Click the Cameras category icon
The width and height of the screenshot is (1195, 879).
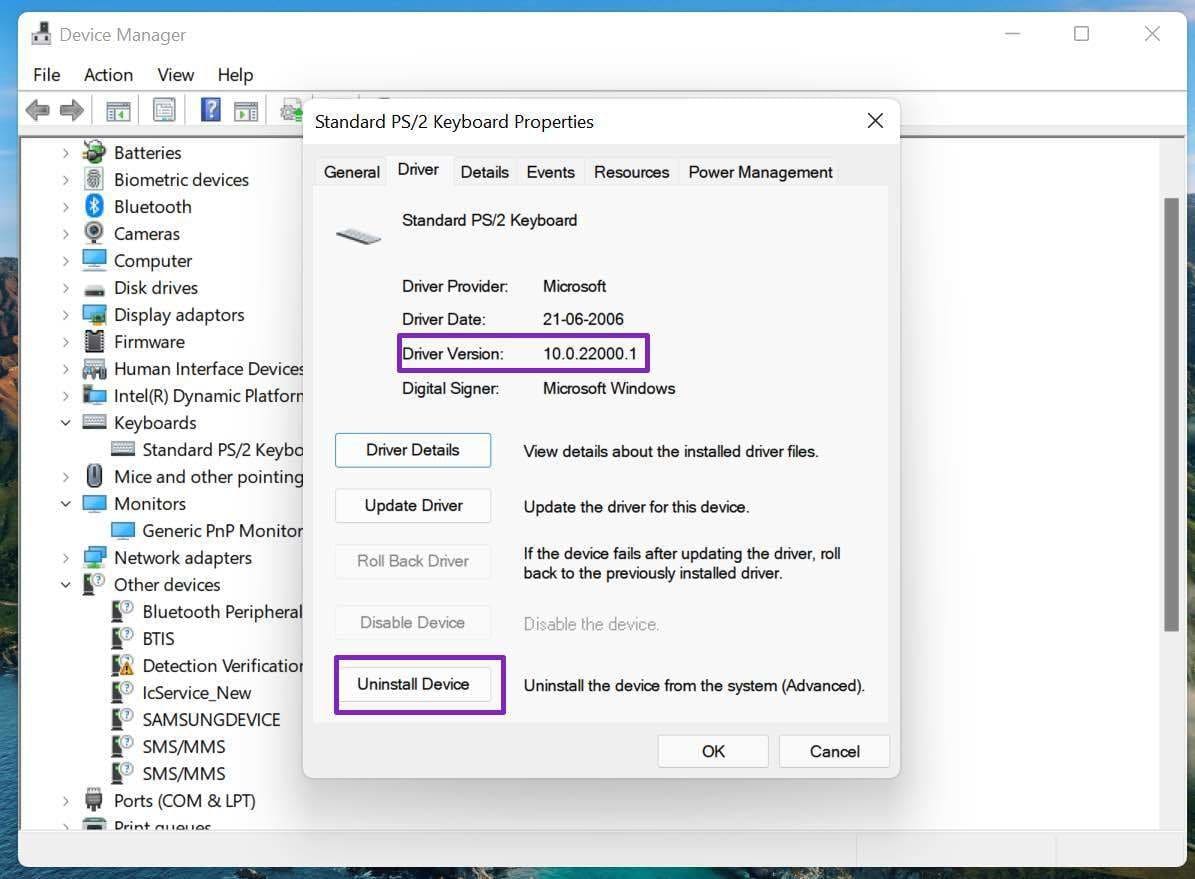(x=94, y=233)
